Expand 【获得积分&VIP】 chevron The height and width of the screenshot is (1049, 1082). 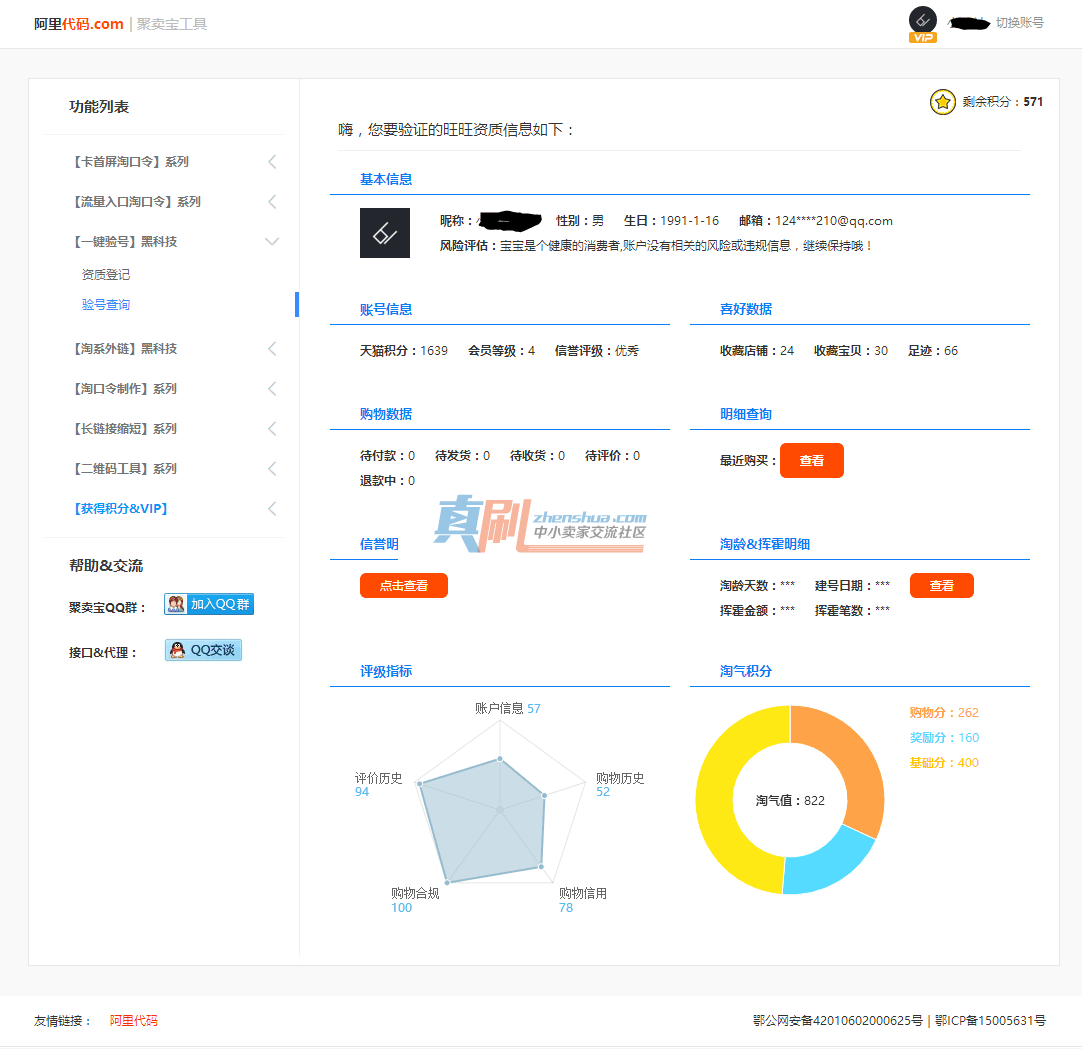pyautogui.click(x=273, y=509)
